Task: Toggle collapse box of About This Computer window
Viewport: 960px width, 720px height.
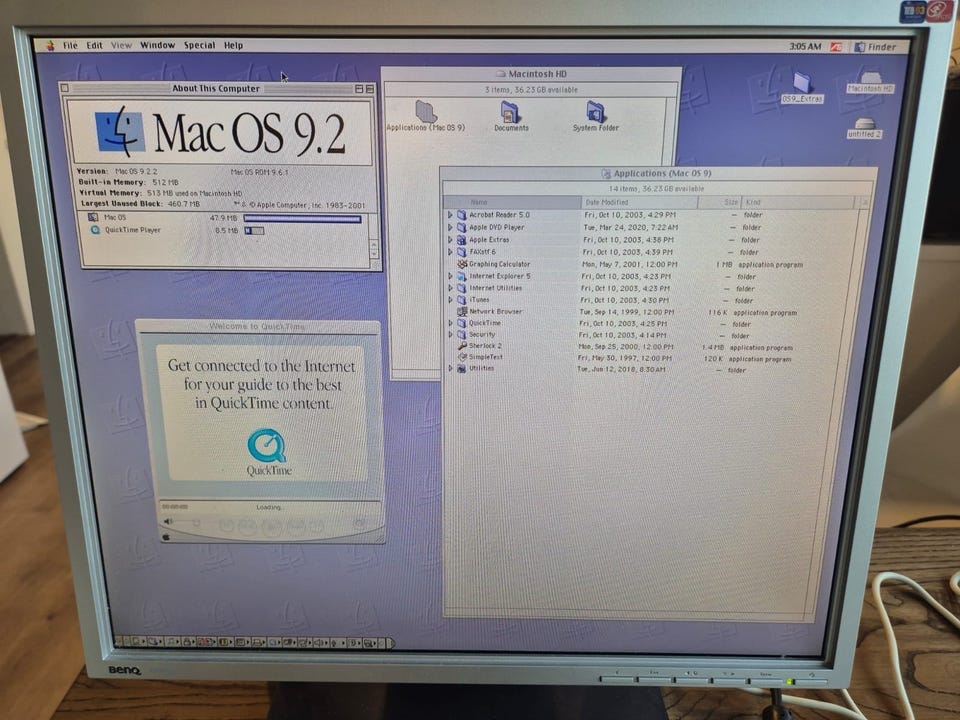Action: (x=369, y=89)
